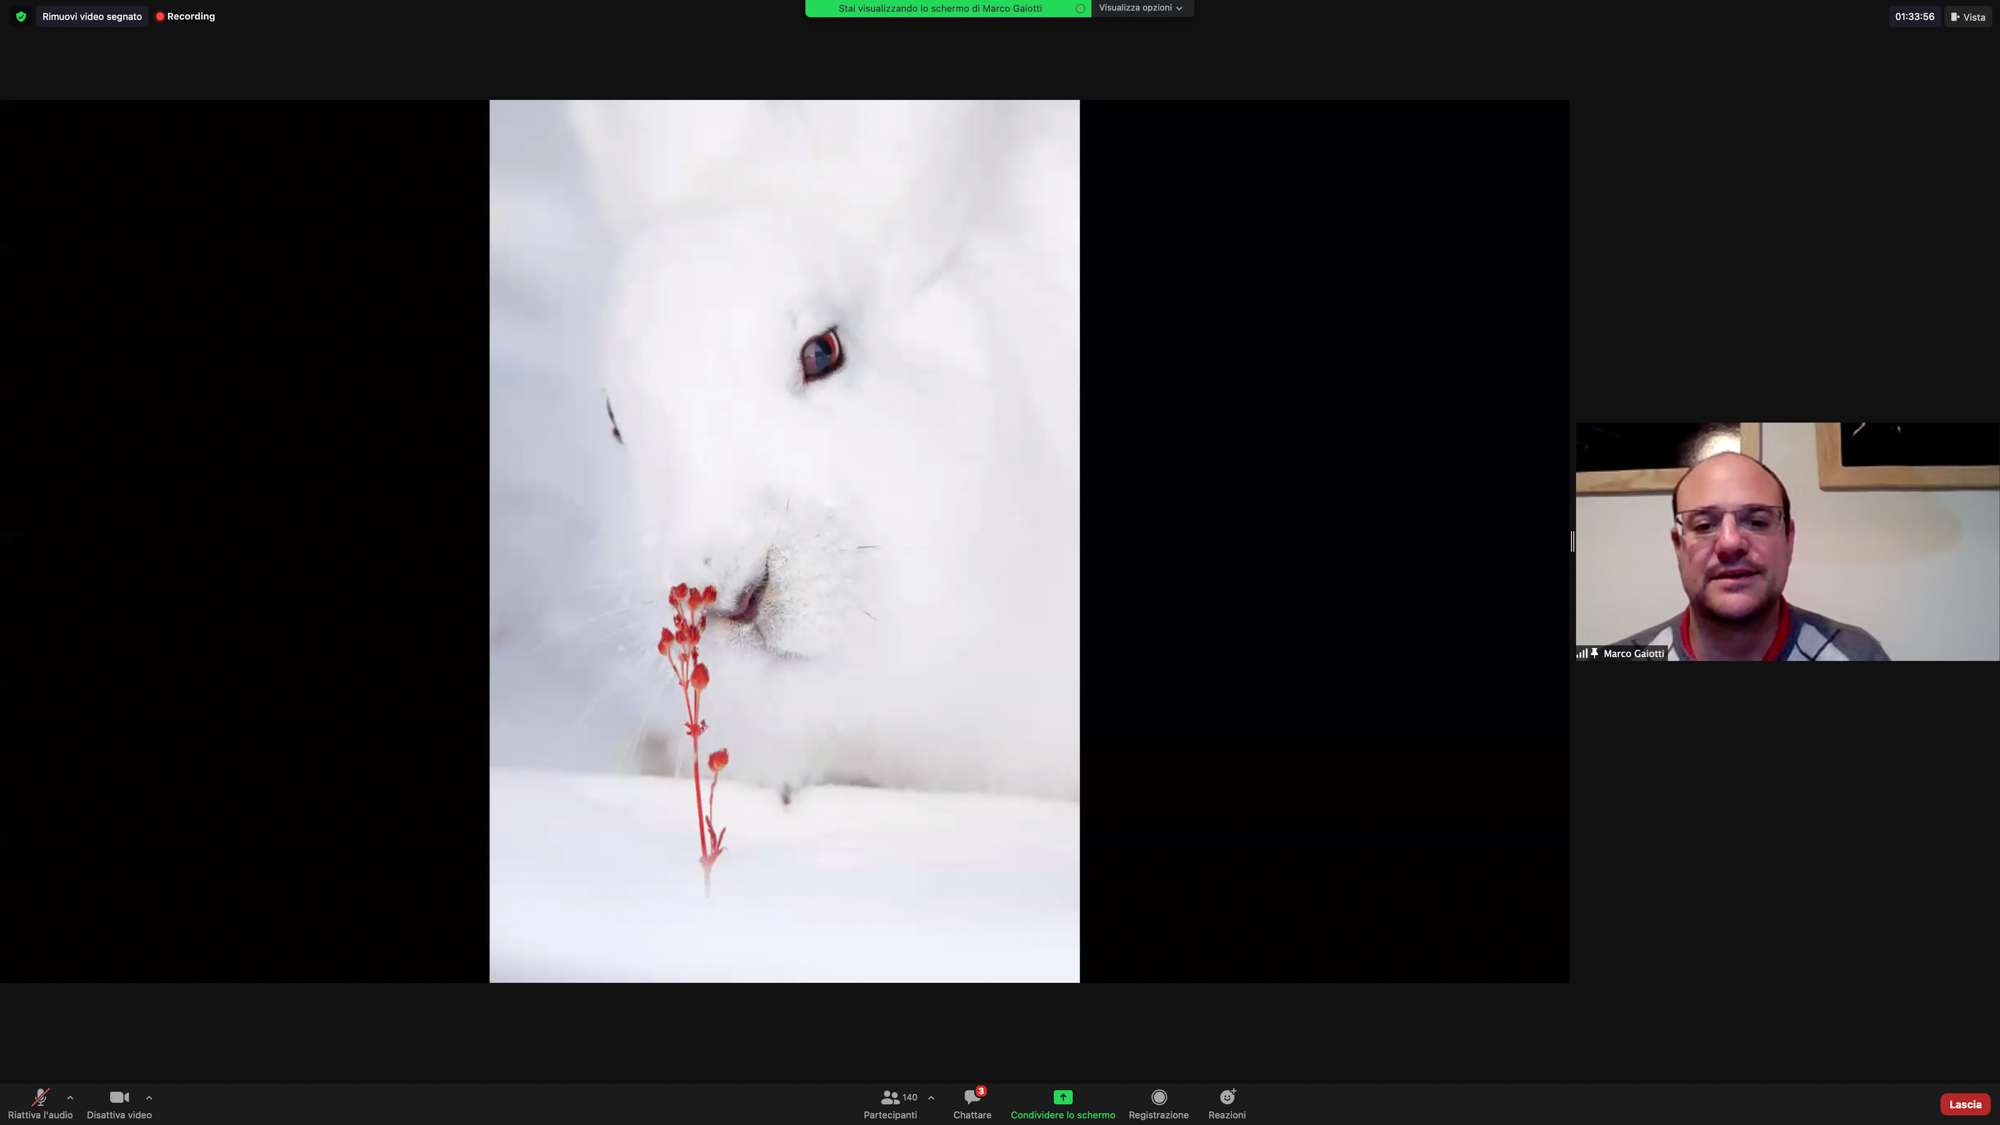The image size is (2000, 1125).
Task: Expand video options arrow next to camera
Action: [149, 1098]
